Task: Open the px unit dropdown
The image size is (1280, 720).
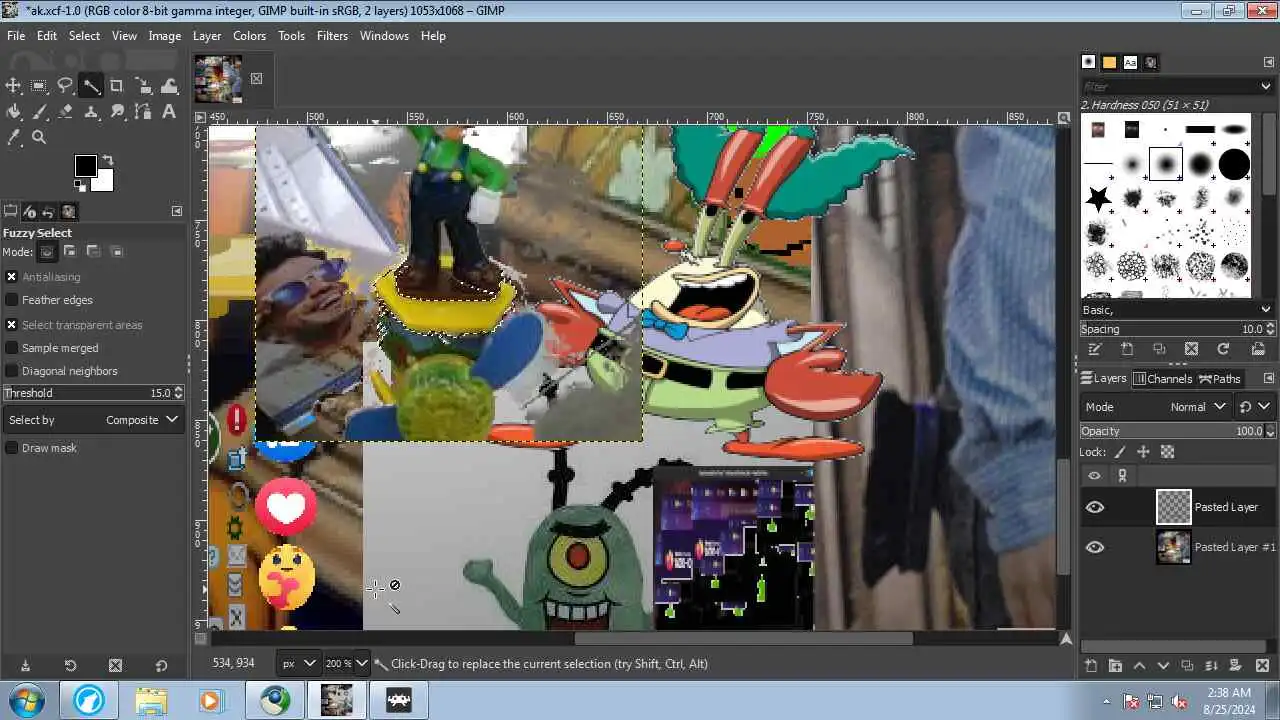Action: coord(298,663)
